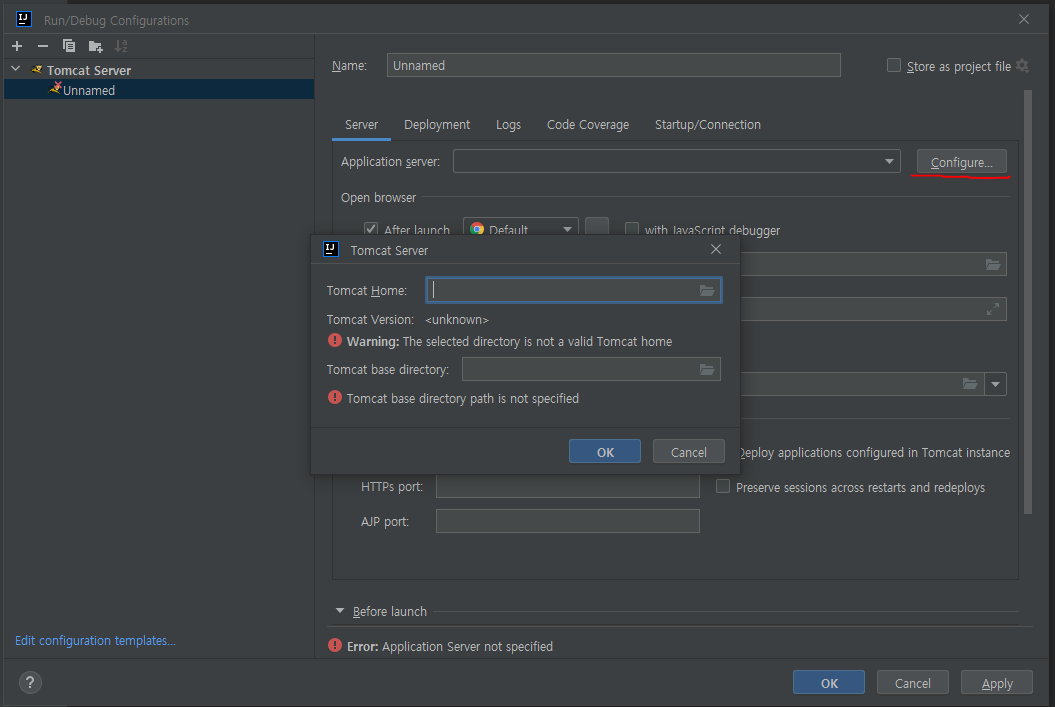Open the gear next to Store as project file
Viewport: 1055px width, 707px height.
coord(1023,66)
